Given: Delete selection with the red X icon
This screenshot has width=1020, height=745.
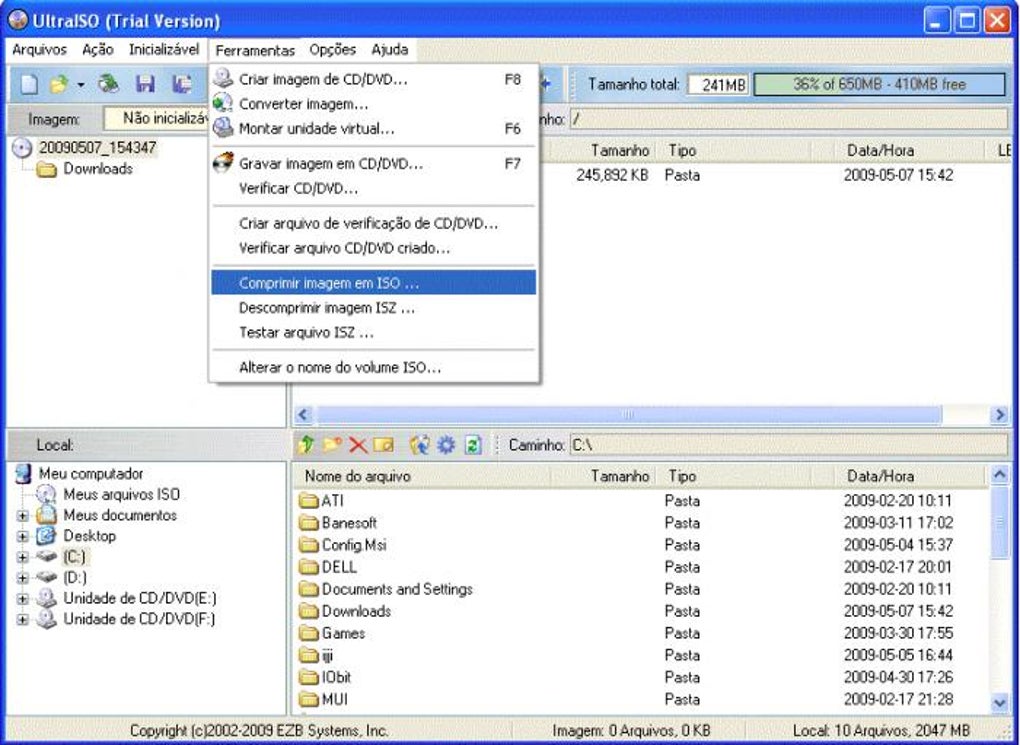Looking at the screenshot, I should (x=356, y=444).
